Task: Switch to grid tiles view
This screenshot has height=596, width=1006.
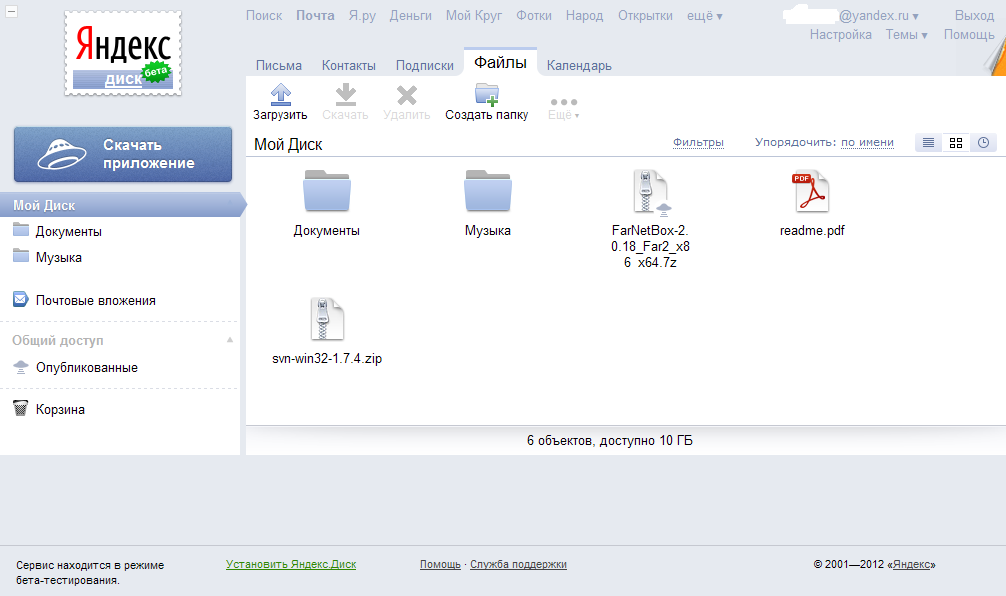Action: [956, 143]
